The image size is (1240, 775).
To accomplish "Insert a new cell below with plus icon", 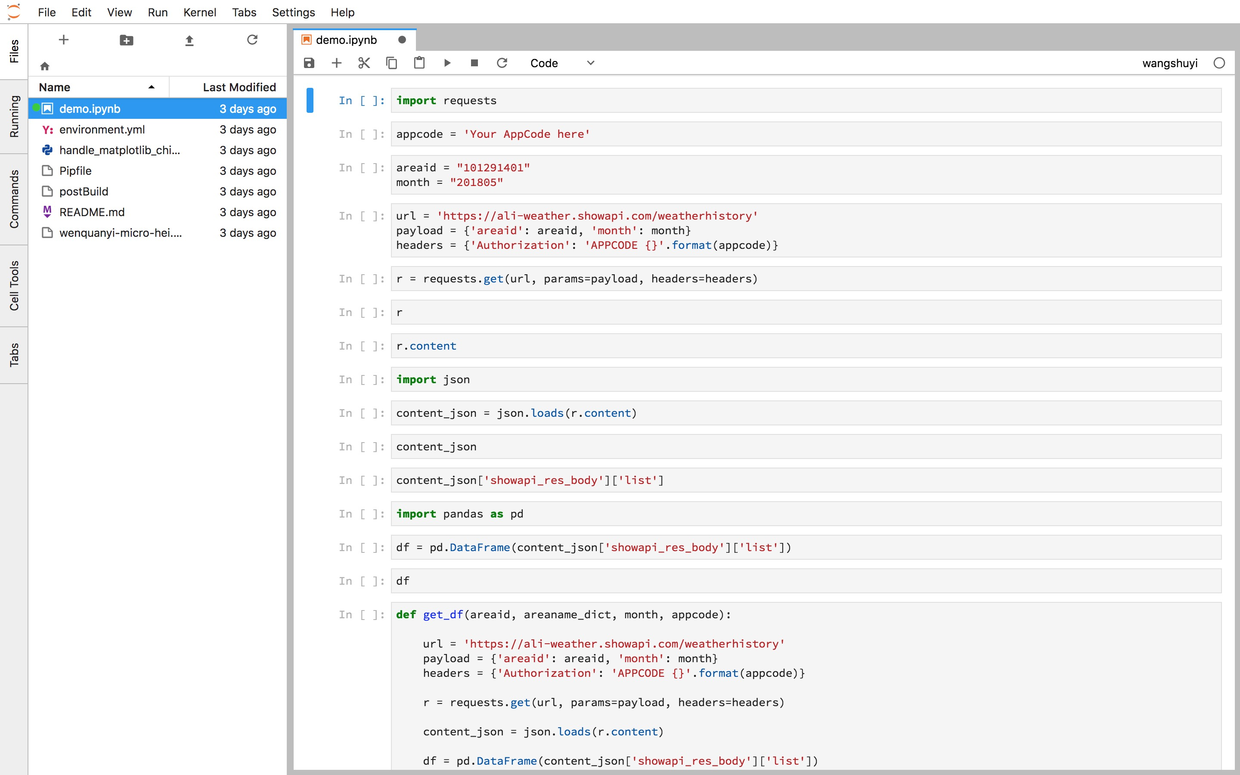I will coord(337,63).
